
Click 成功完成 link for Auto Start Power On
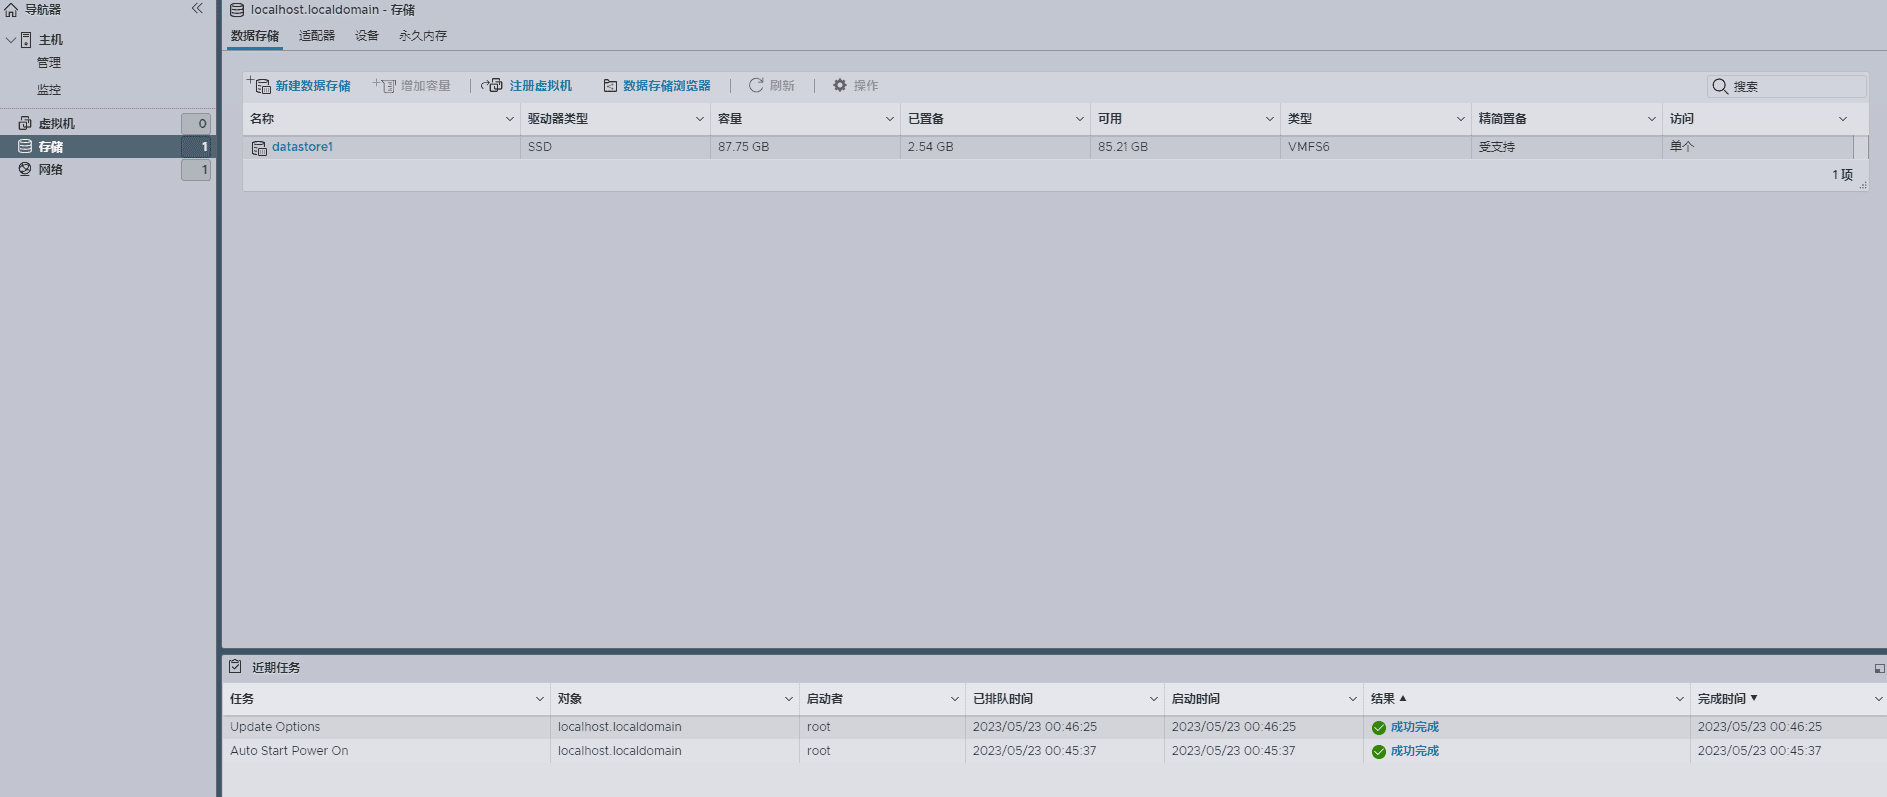tap(1414, 751)
